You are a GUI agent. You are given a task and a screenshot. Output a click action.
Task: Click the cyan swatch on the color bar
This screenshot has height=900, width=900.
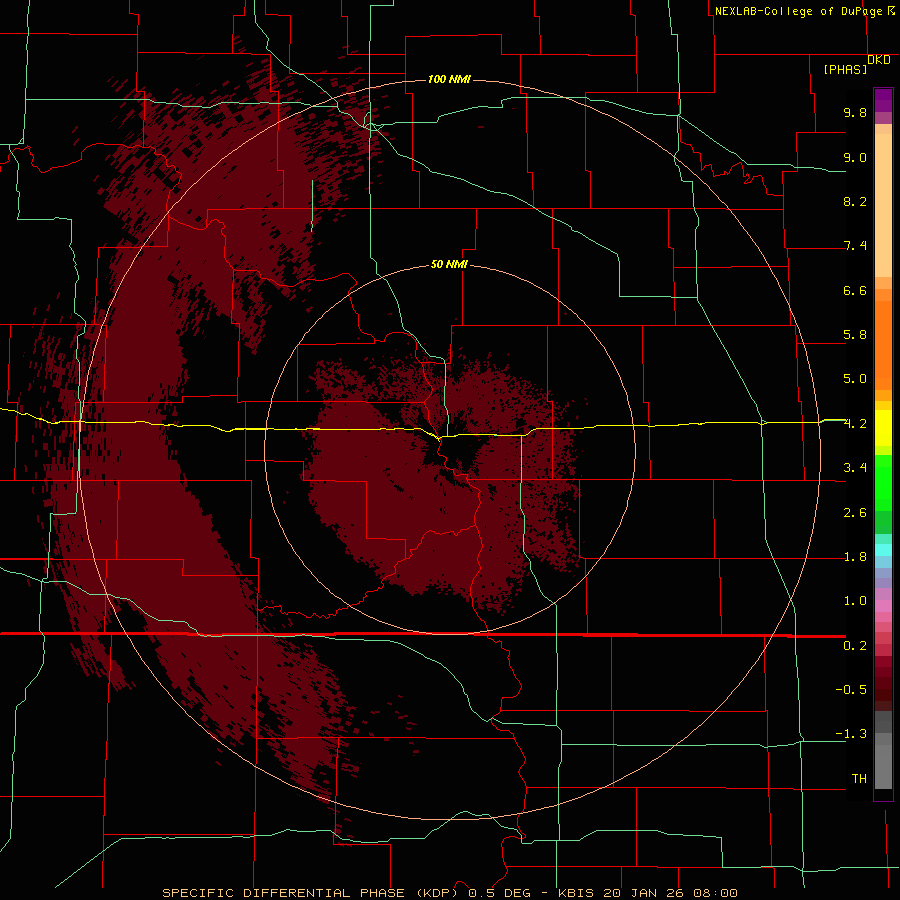click(x=883, y=549)
